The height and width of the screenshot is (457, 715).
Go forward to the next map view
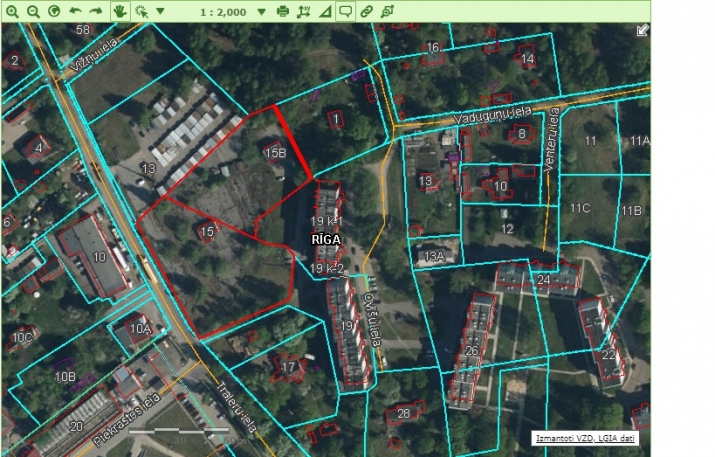(96, 11)
